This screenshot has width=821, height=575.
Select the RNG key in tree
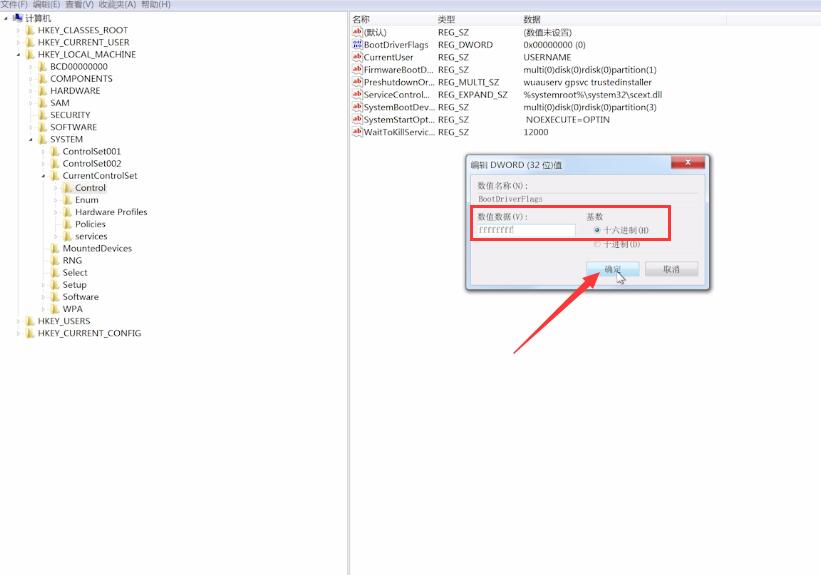point(72,260)
